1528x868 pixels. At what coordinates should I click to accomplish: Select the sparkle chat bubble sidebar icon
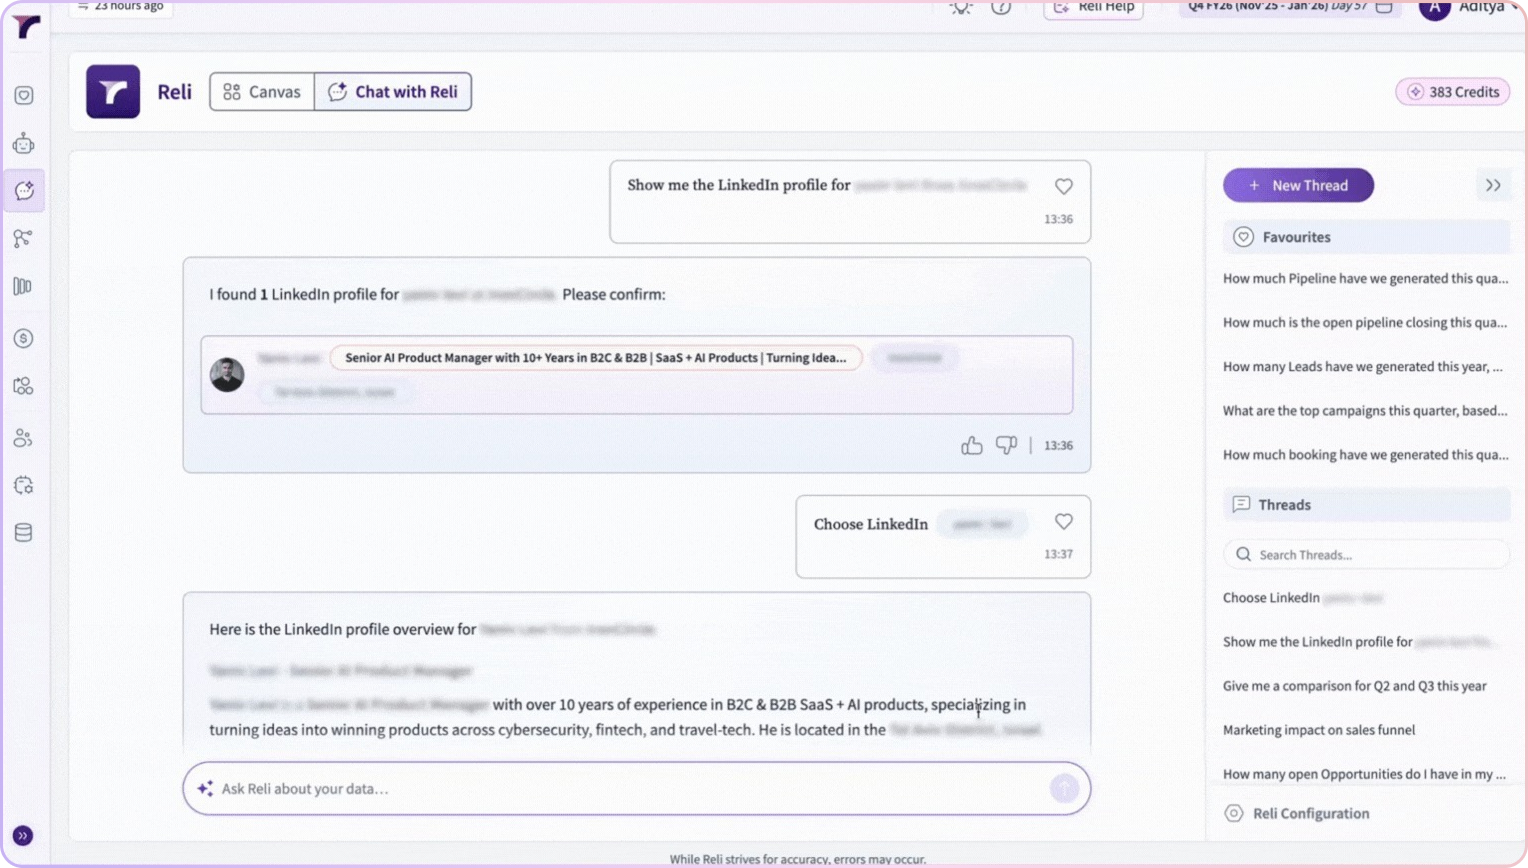click(24, 190)
